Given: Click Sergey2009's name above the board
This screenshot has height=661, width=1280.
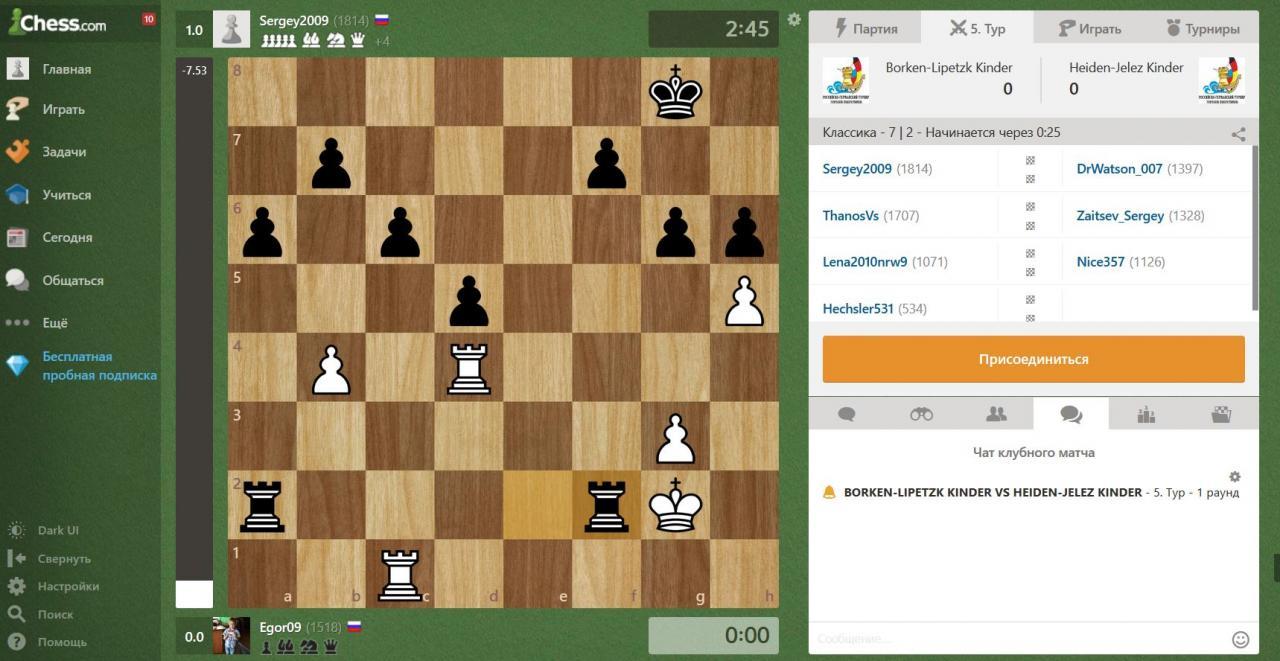Looking at the screenshot, I should 294,20.
